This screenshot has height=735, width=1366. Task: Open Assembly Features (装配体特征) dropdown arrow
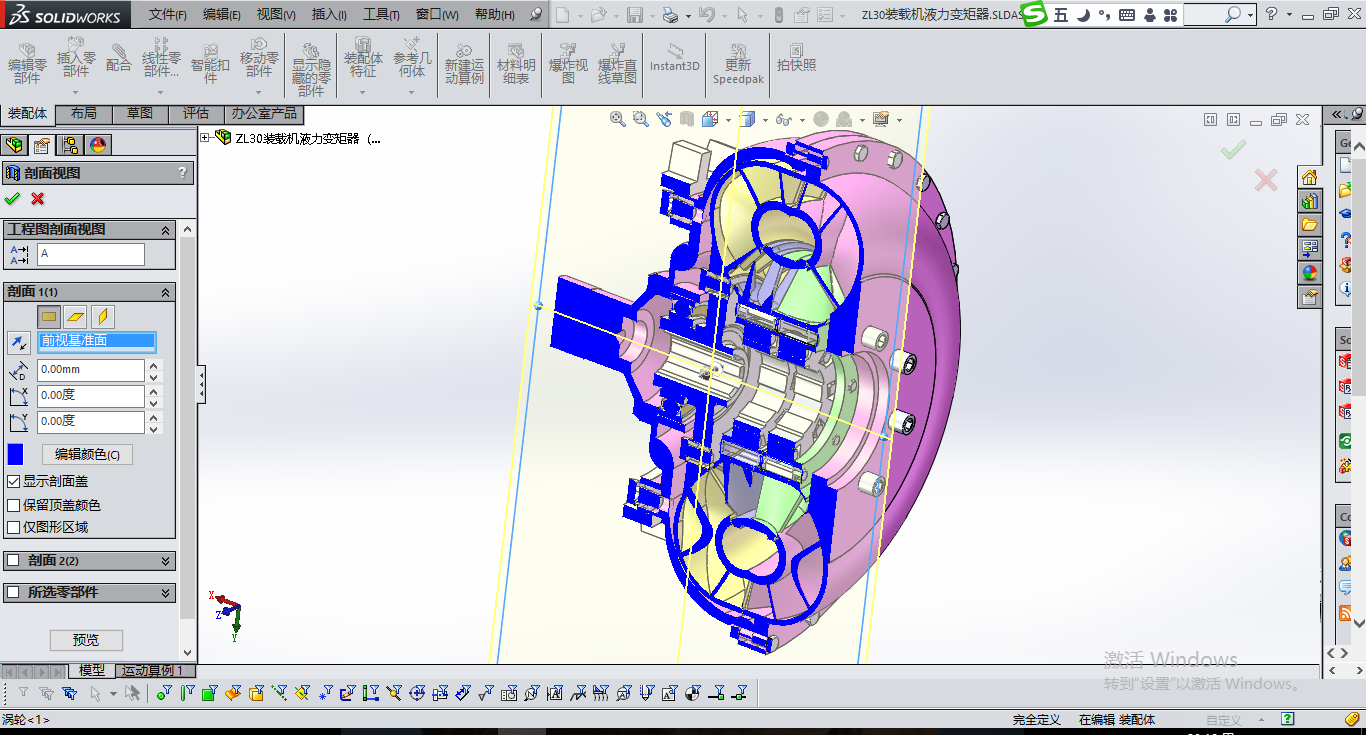363,92
